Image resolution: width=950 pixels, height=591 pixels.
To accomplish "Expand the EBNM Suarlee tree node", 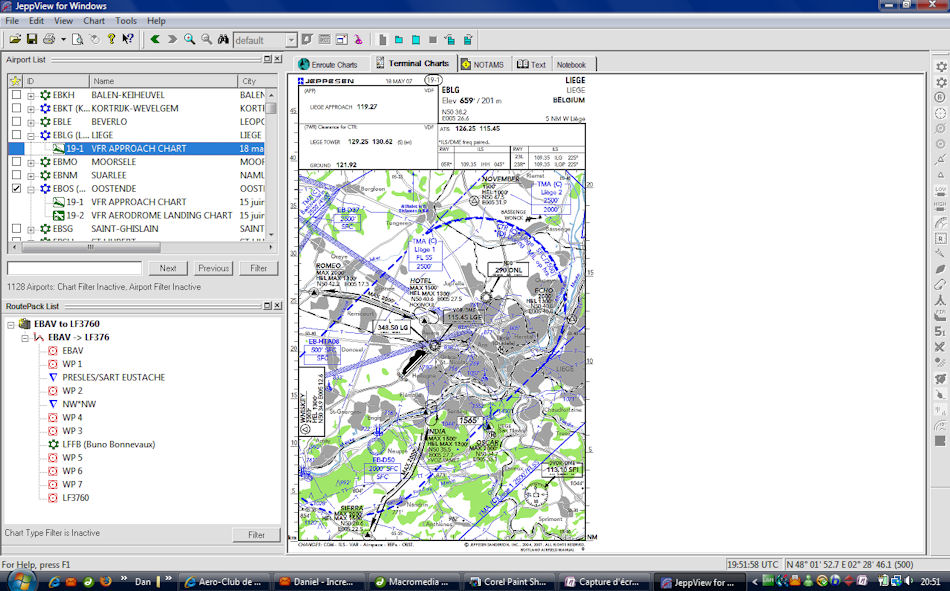I will pyautogui.click(x=31, y=176).
